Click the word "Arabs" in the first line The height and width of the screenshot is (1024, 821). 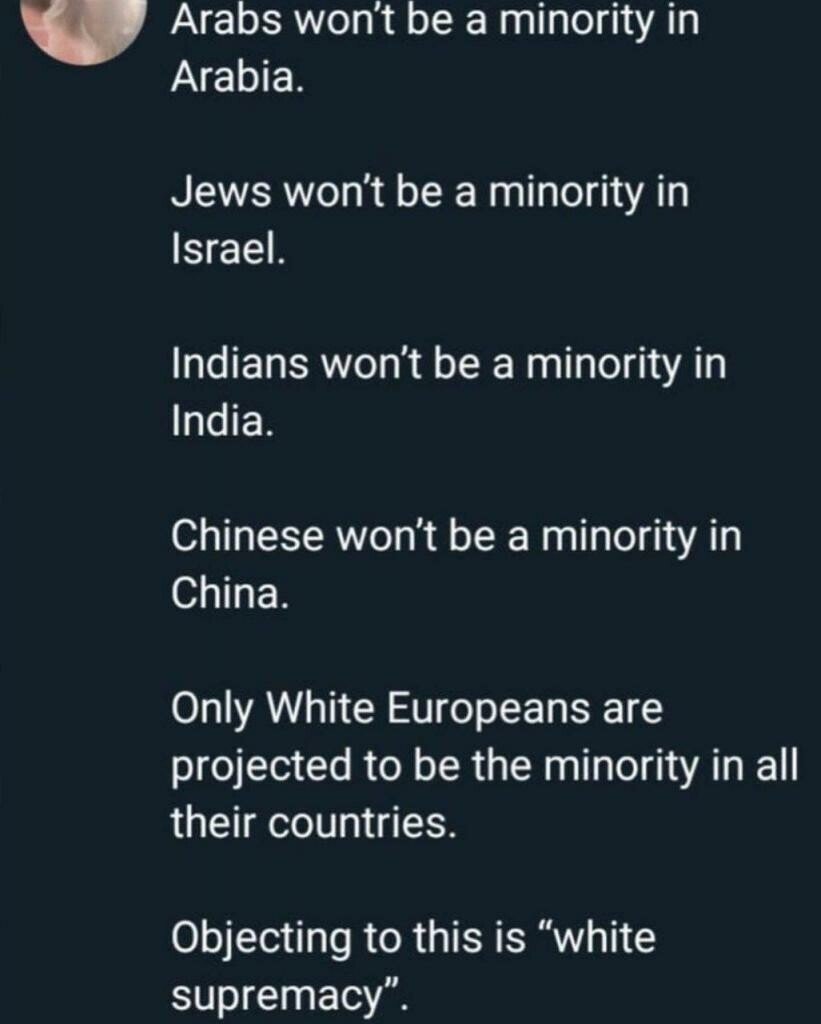point(227,21)
